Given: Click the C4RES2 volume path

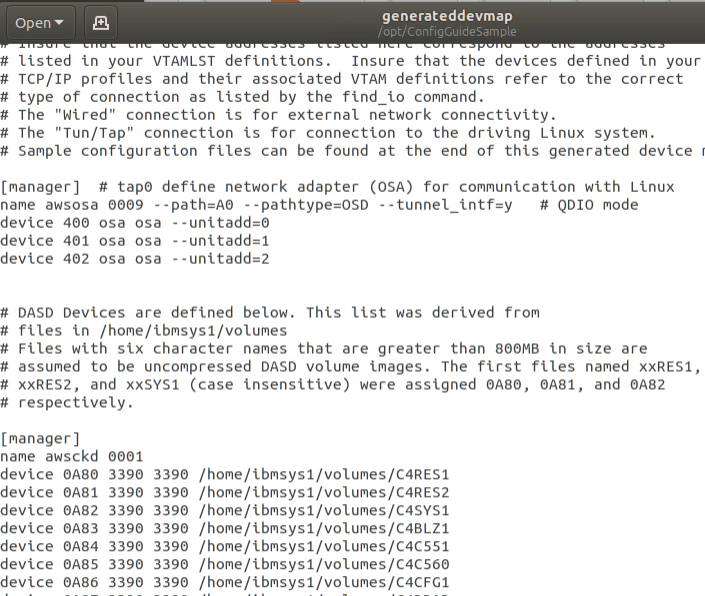Looking at the screenshot, I should coord(324,492).
